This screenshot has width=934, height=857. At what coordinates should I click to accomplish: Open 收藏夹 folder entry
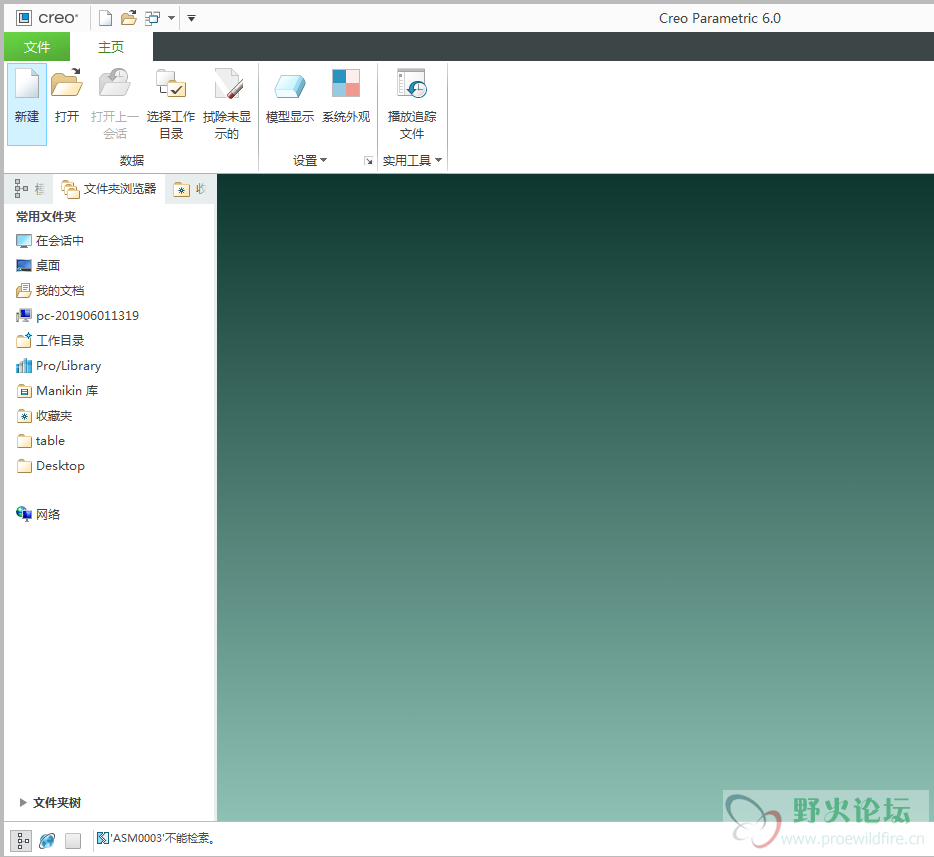[44, 416]
